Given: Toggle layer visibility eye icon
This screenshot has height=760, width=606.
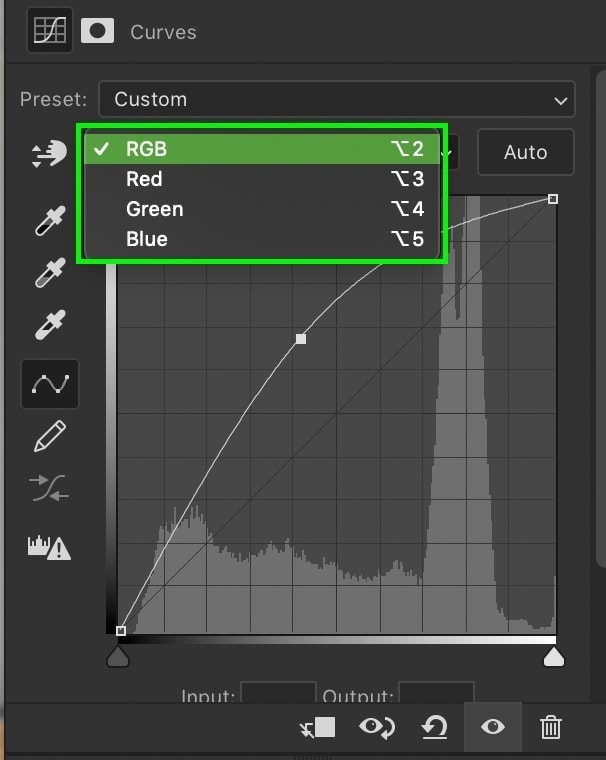Looking at the screenshot, I should (x=493, y=727).
